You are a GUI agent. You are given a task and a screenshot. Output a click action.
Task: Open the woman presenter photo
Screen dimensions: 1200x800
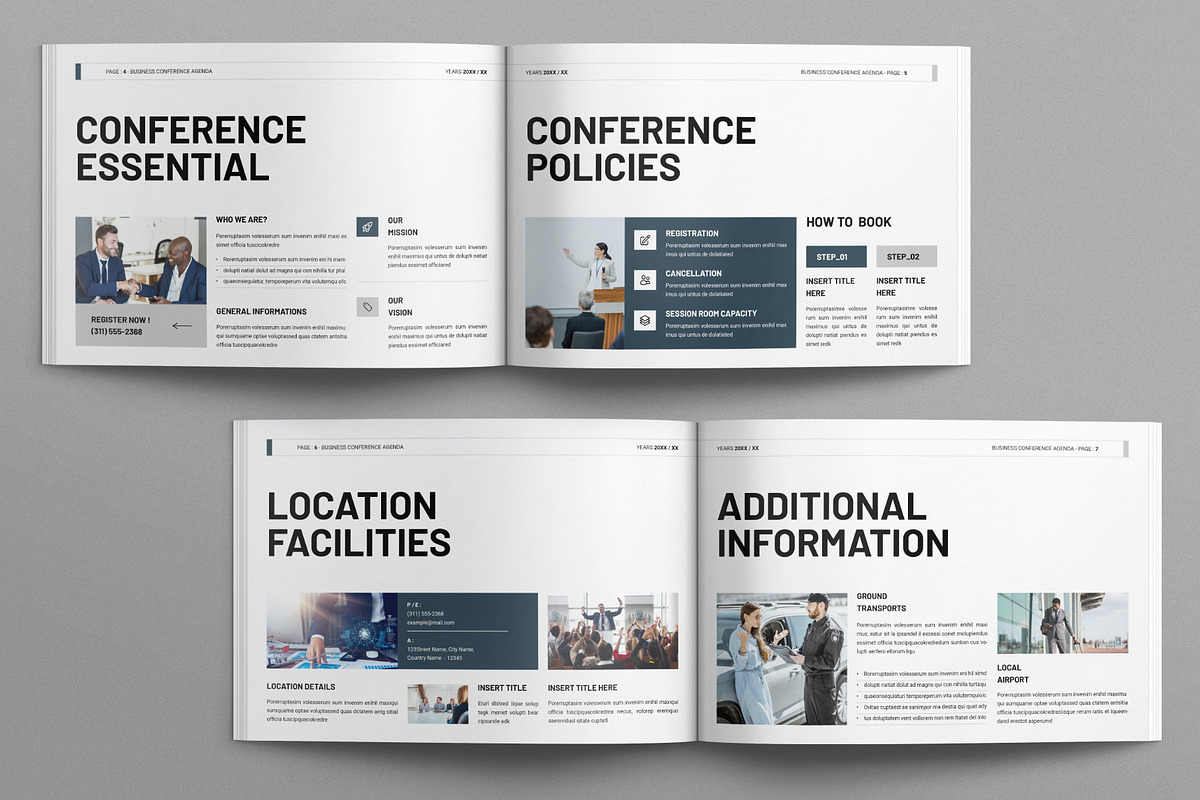tap(575, 283)
